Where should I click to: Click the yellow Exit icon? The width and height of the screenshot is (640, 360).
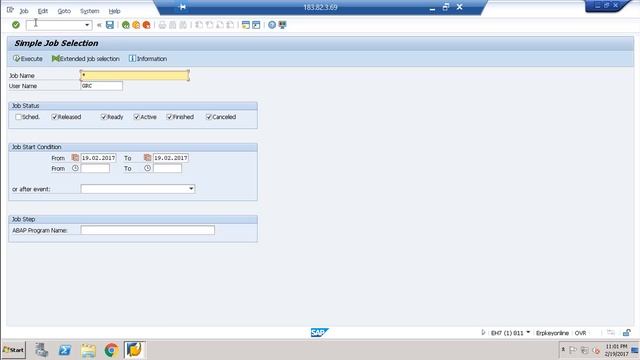[136, 25]
